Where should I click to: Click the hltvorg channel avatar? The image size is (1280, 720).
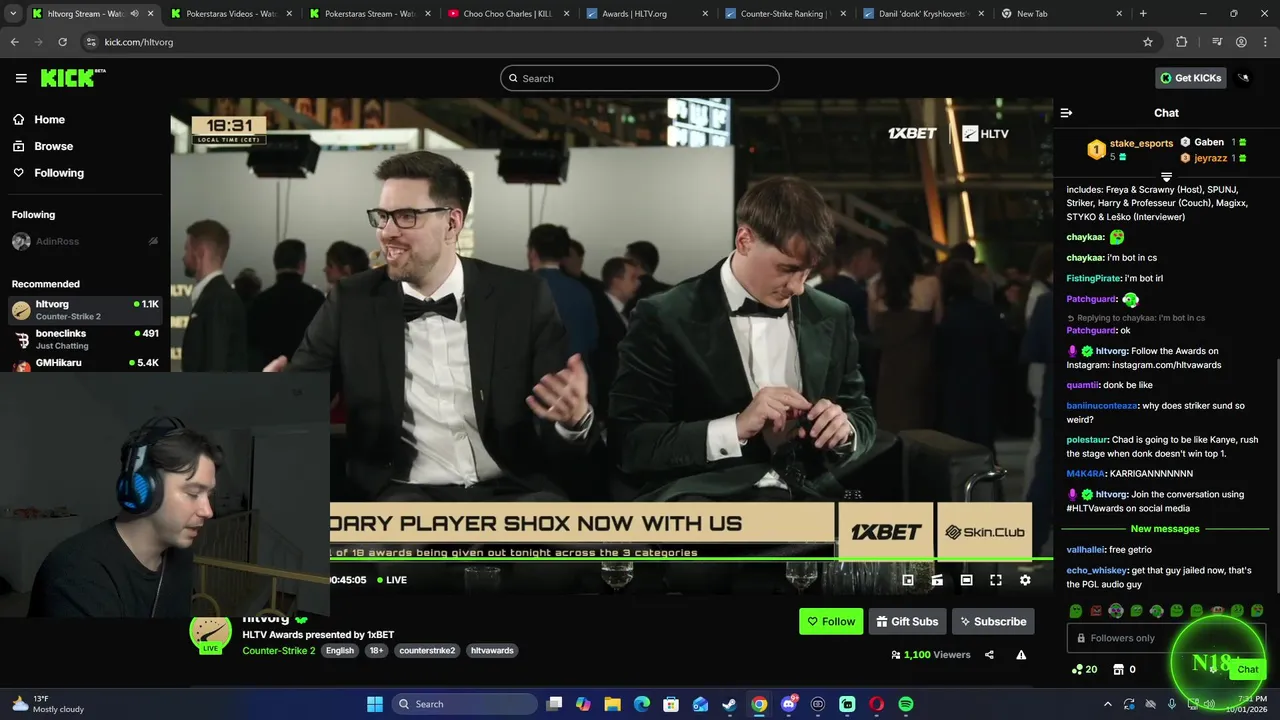[210, 633]
